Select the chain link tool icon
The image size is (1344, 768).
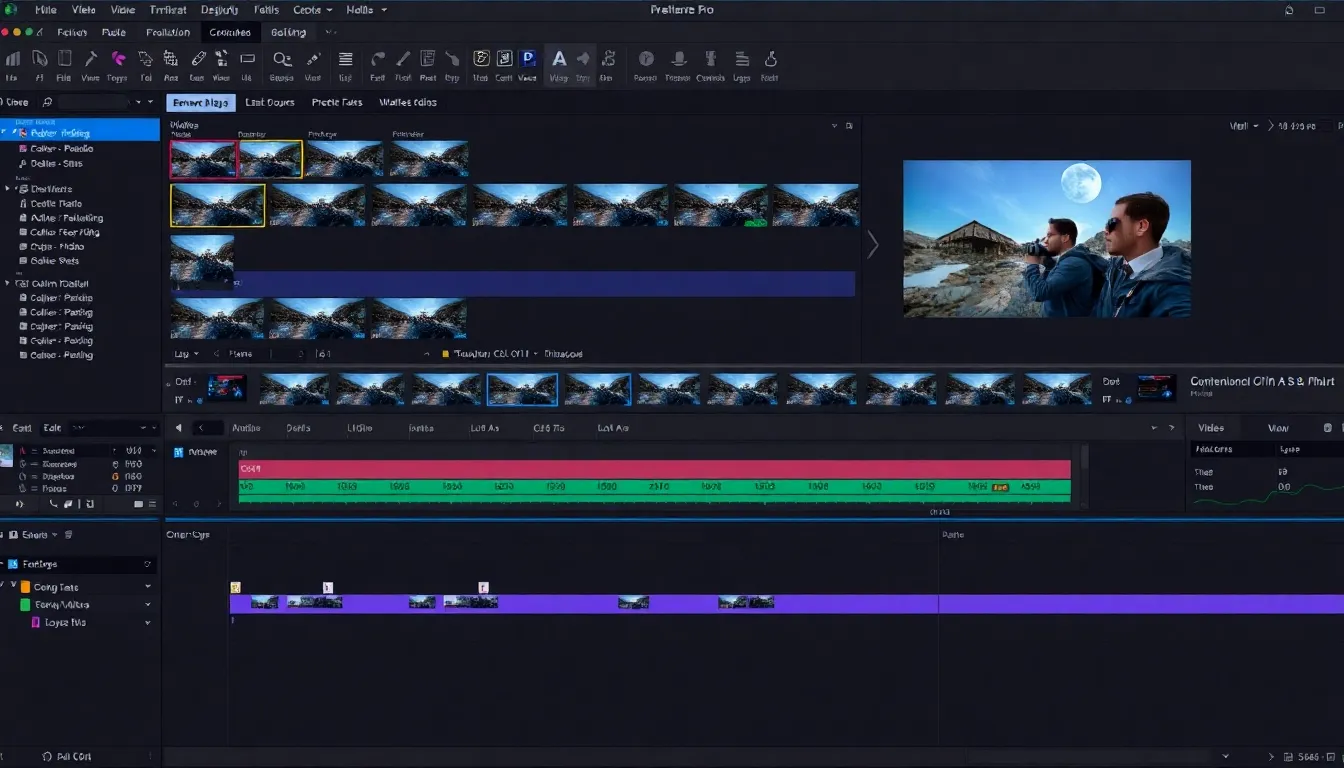click(x=198, y=59)
